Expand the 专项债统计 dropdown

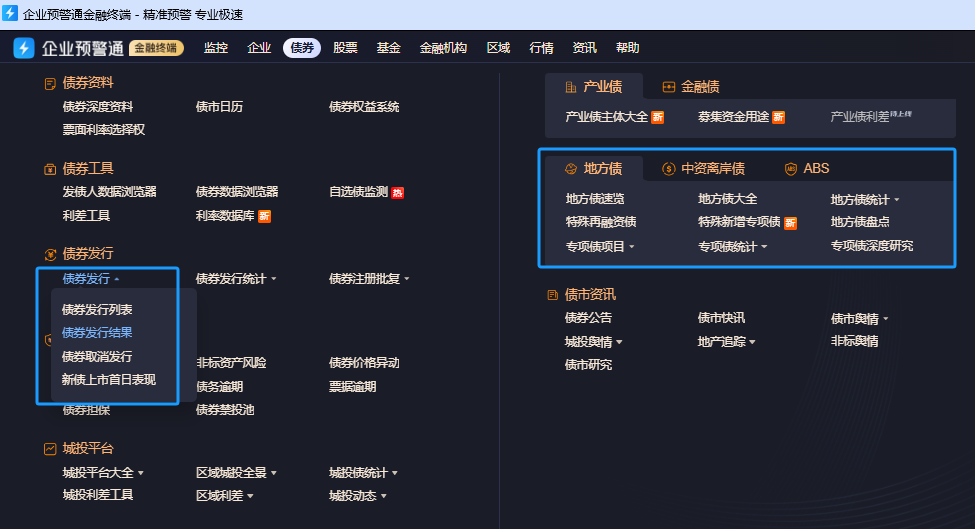(732, 247)
